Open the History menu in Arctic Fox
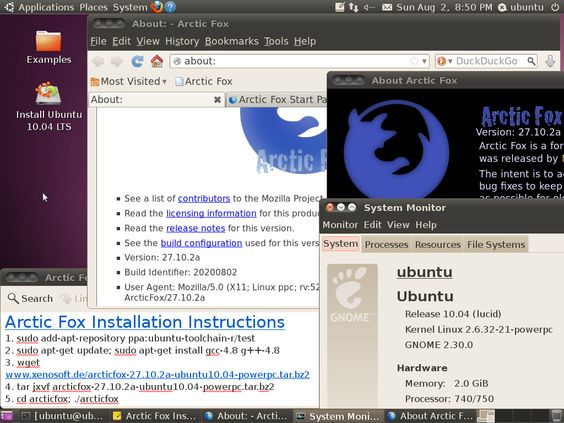The width and height of the screenshot is (564, 423). [x=182, y=41]
